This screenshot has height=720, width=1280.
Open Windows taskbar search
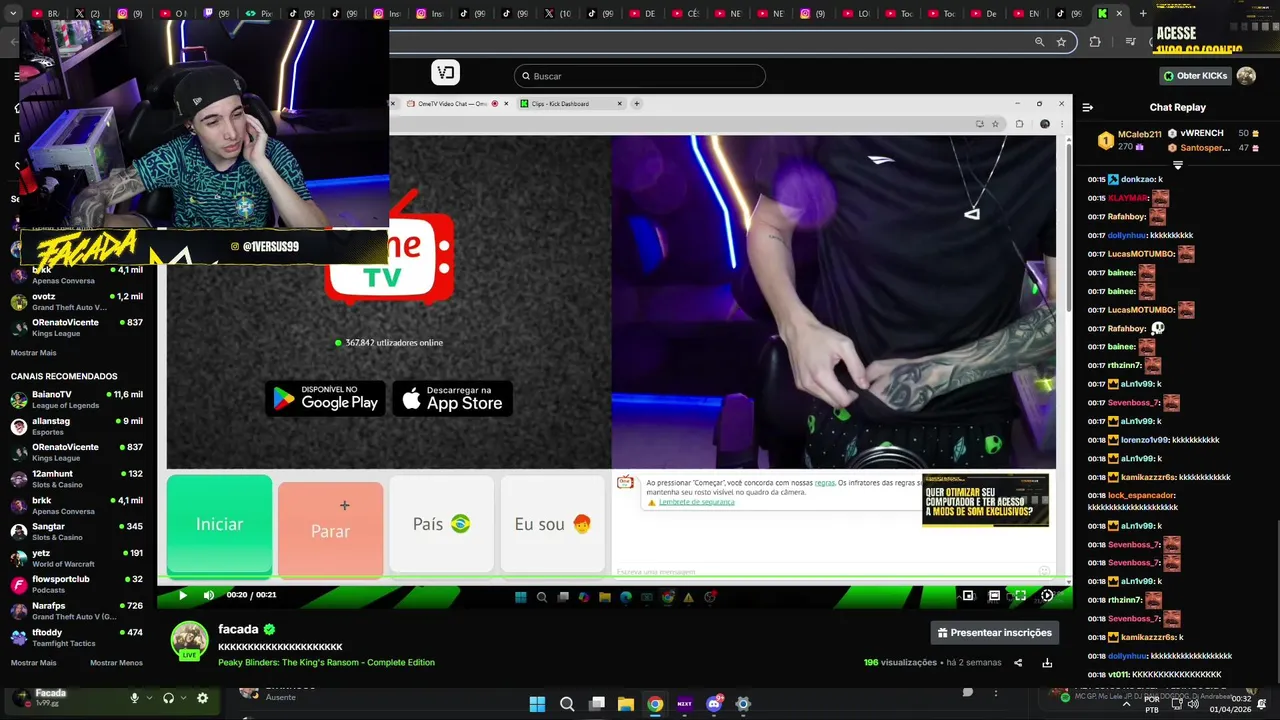pos(567,703)
